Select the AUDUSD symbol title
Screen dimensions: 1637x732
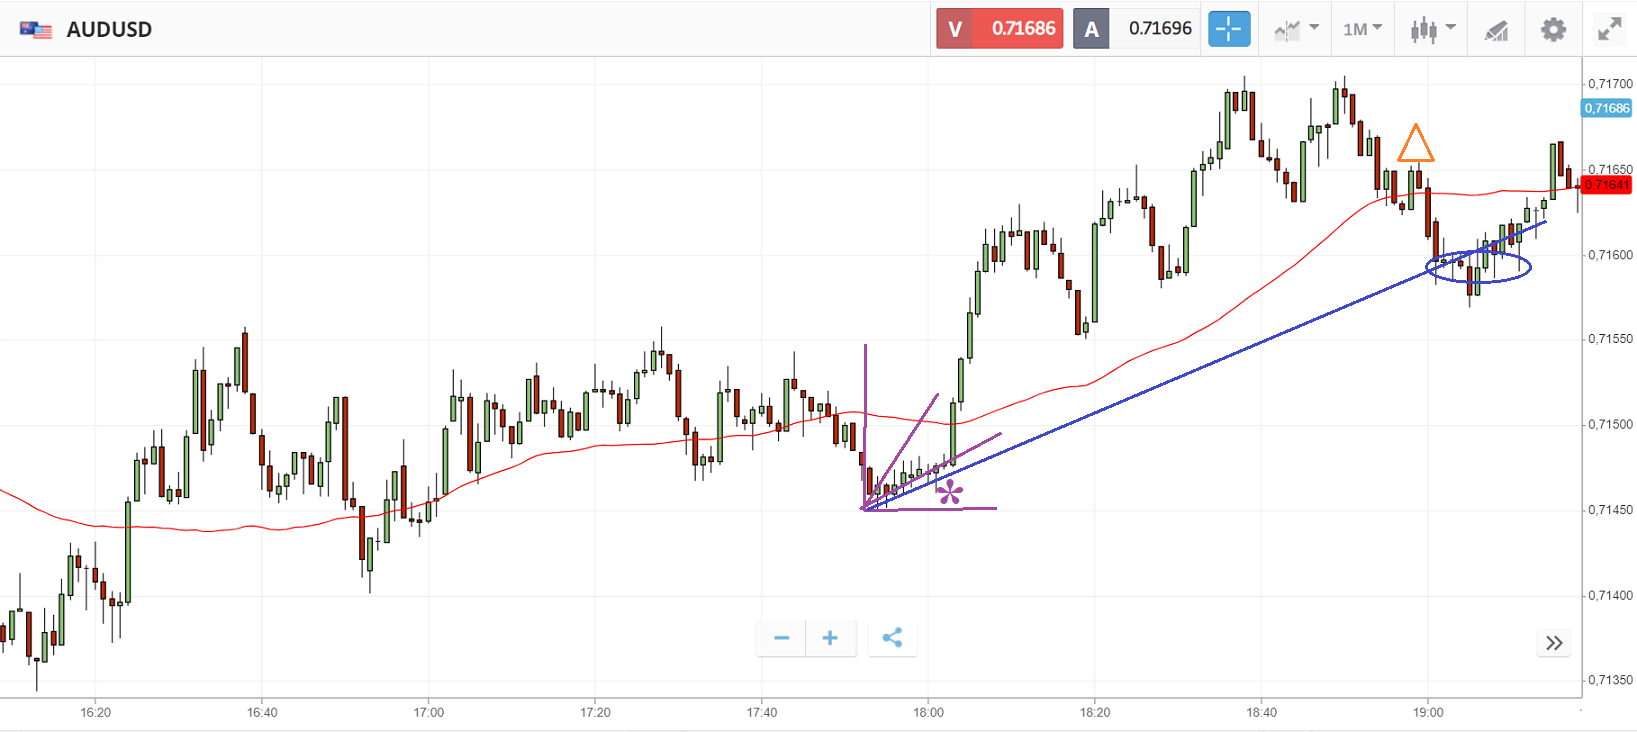point(109,30)
